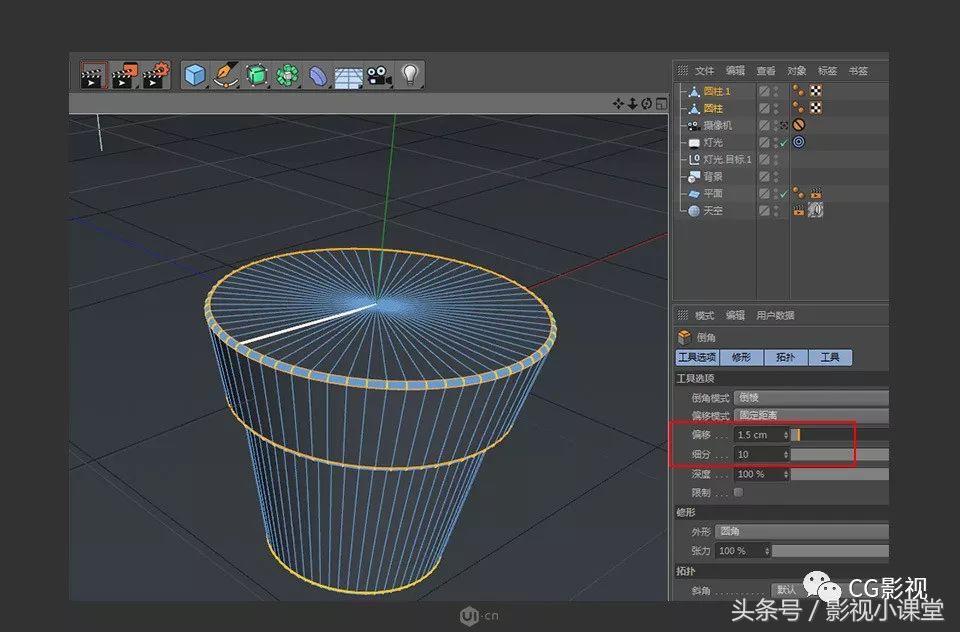Click the Camera icon in the top toolbar
The height and width of the screenshot is (632, 960).
[x=378, y=74]
